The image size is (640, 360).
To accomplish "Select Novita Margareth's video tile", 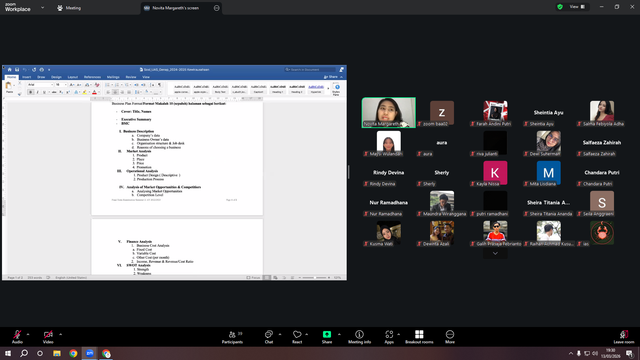I will (x=389, y=113).
